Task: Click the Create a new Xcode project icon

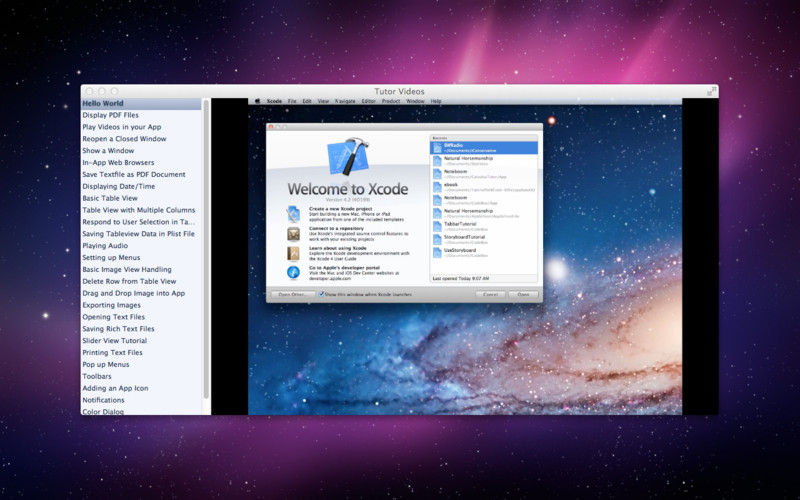Action: point(293,214)
